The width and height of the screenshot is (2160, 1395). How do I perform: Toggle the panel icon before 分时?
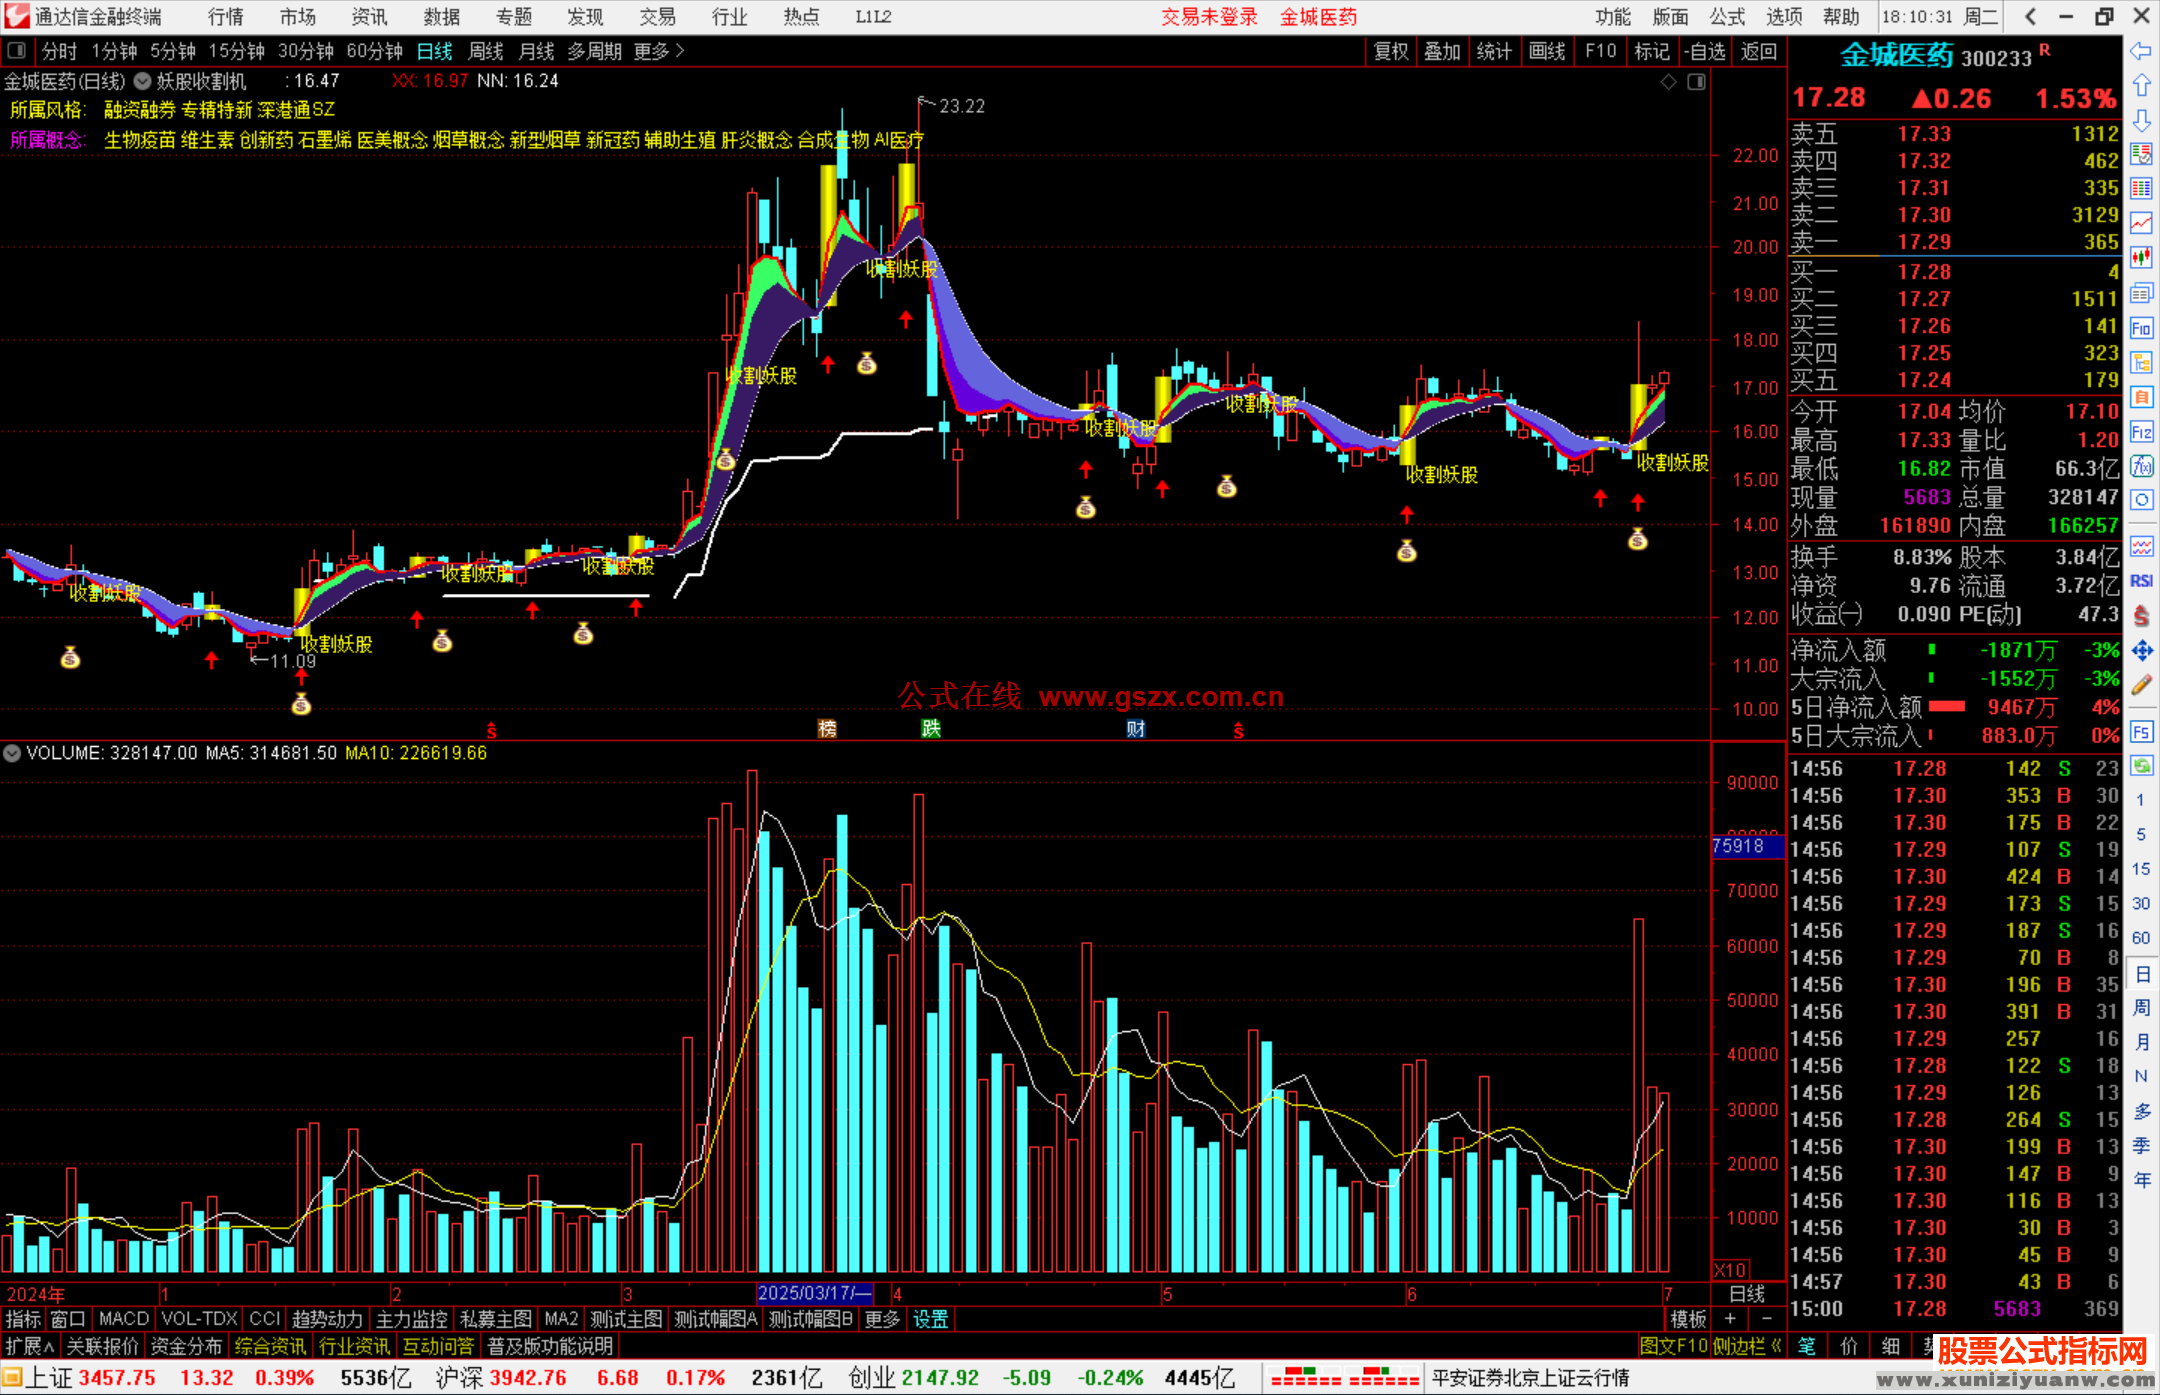click(x=16, y=51)
